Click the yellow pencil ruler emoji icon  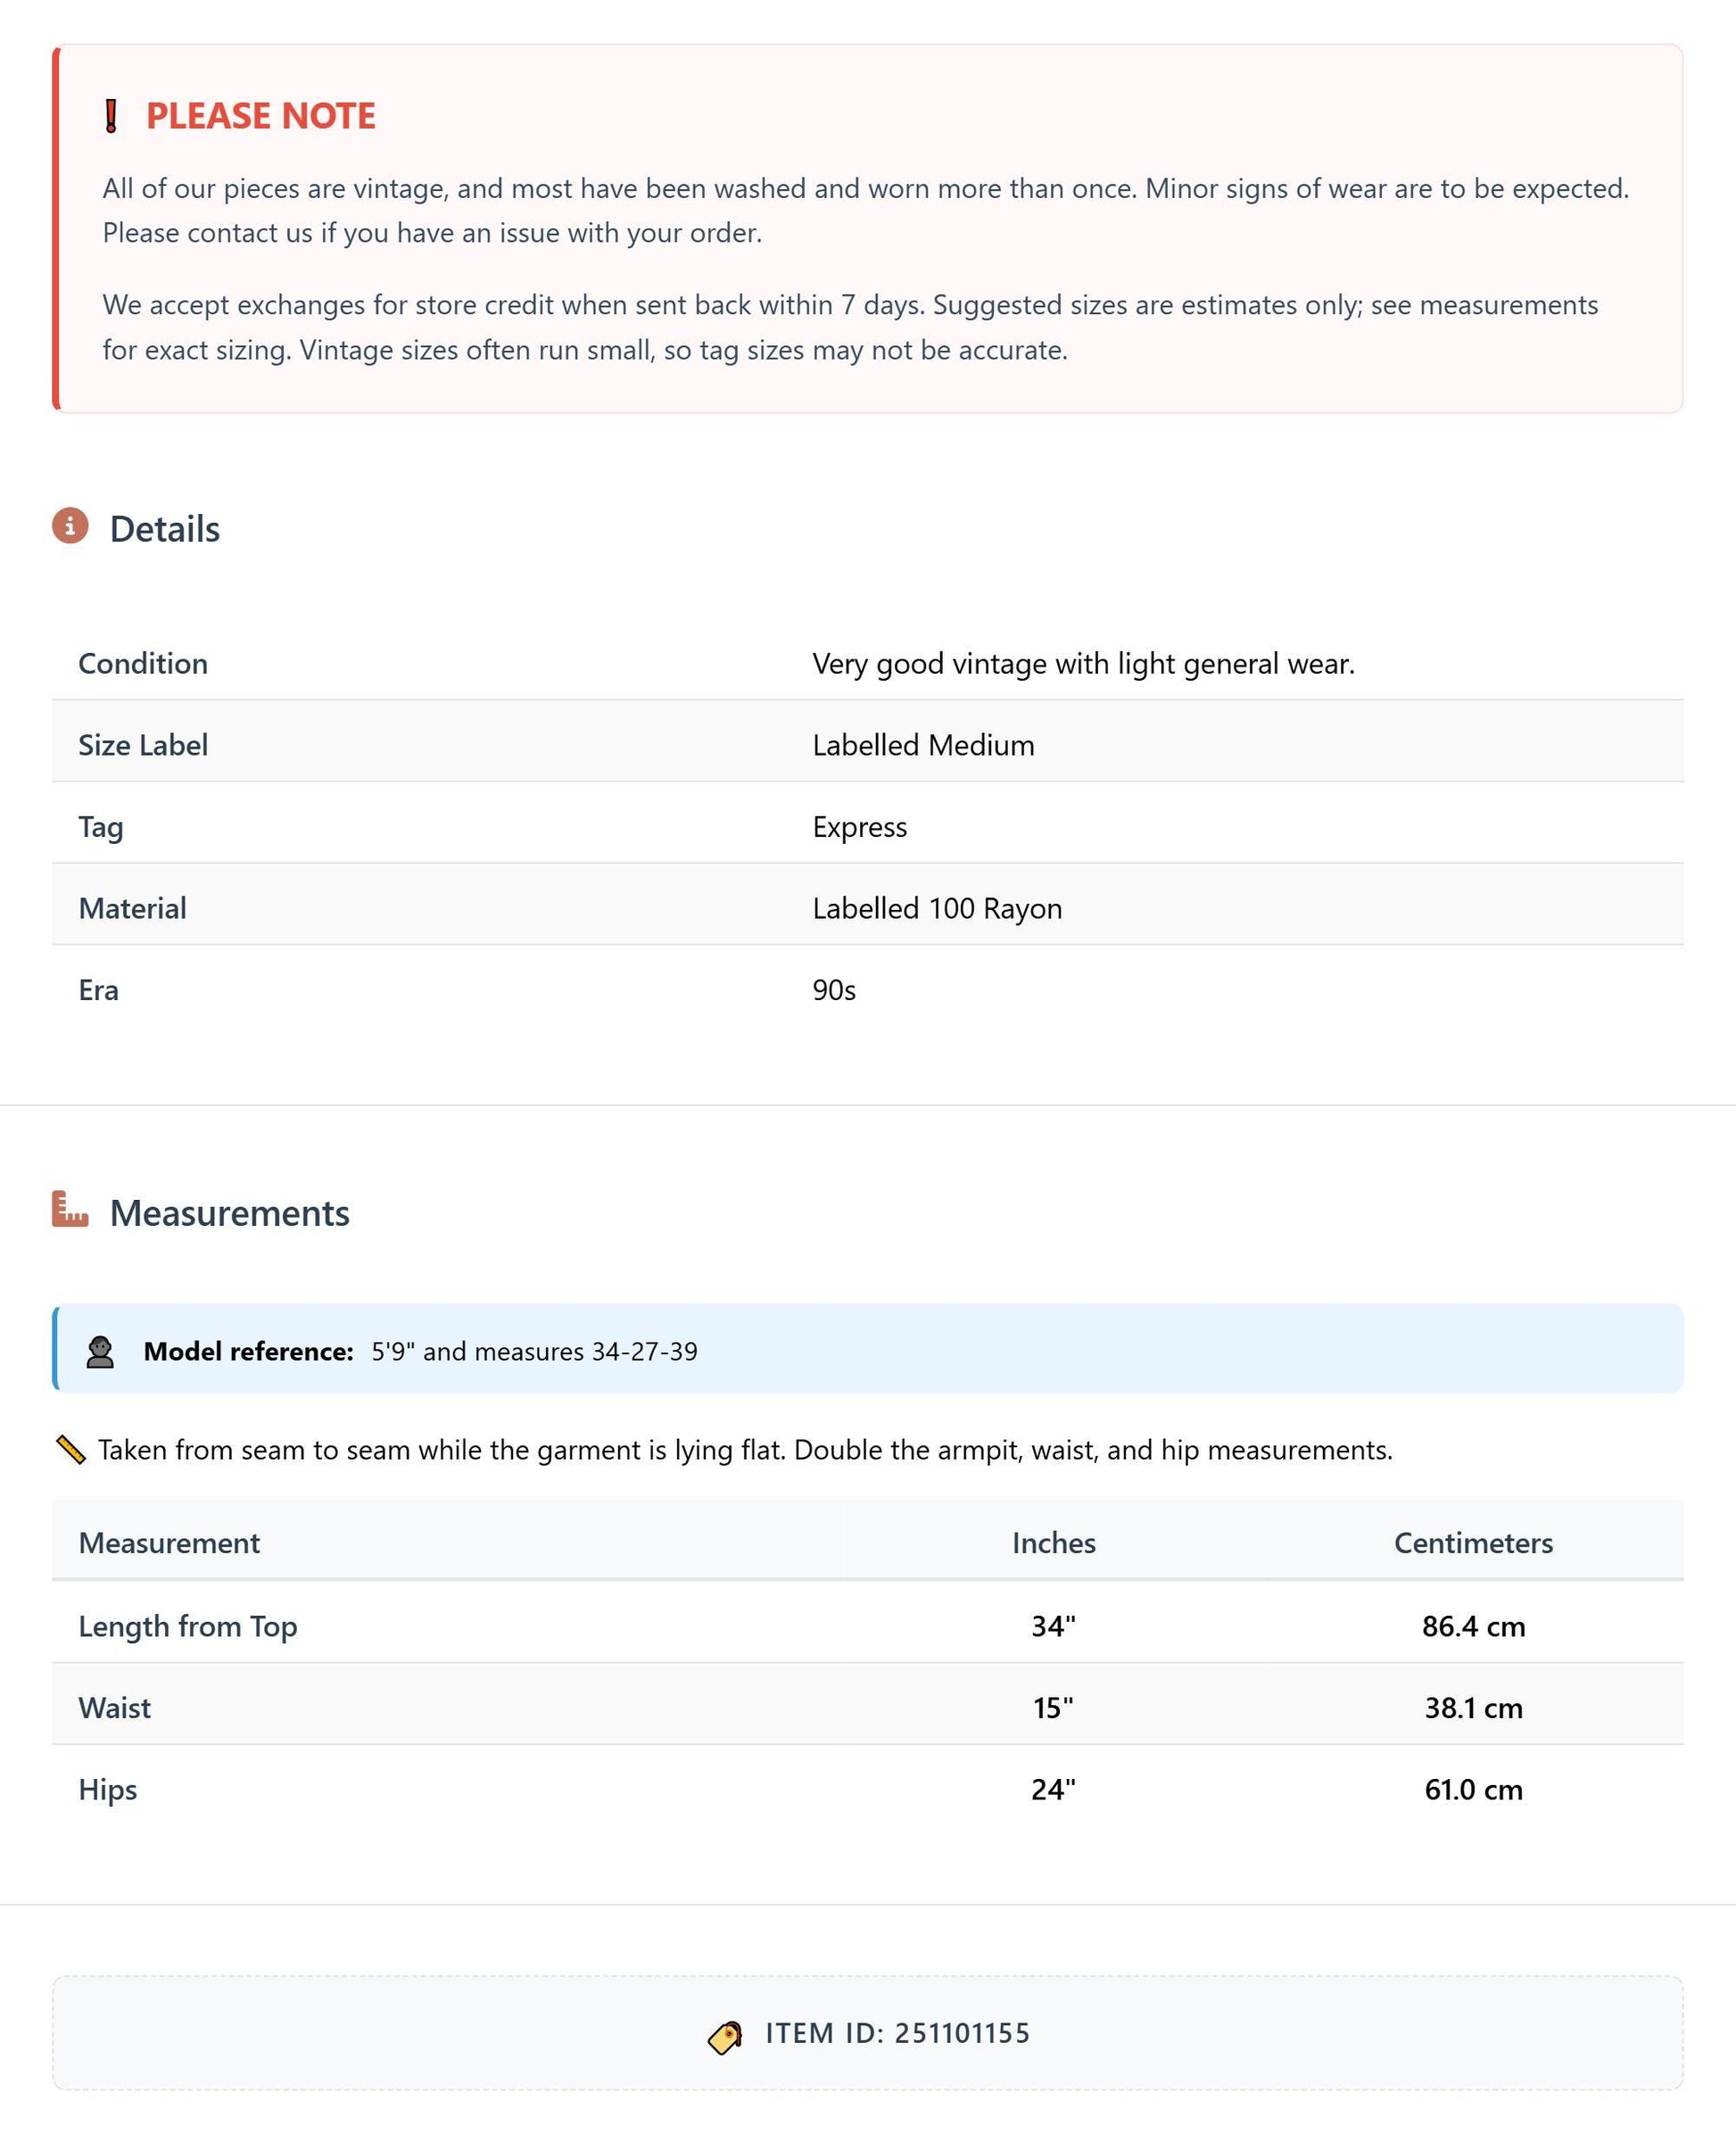(70, 1450)
